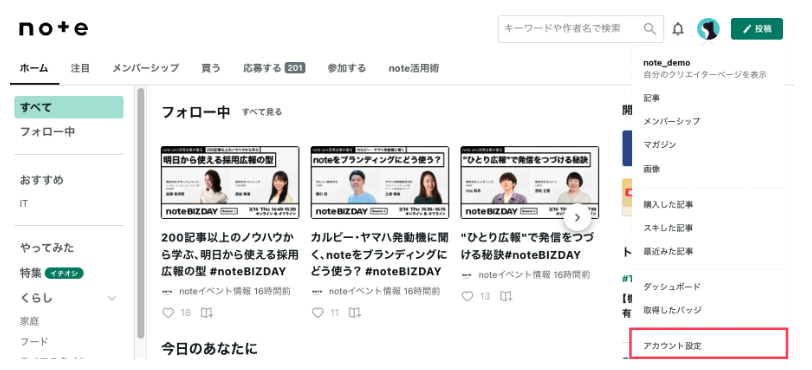Viewport: 812px width, 370px height.
Task: Like the third article with 13 hearts
Action: point(467,296)
